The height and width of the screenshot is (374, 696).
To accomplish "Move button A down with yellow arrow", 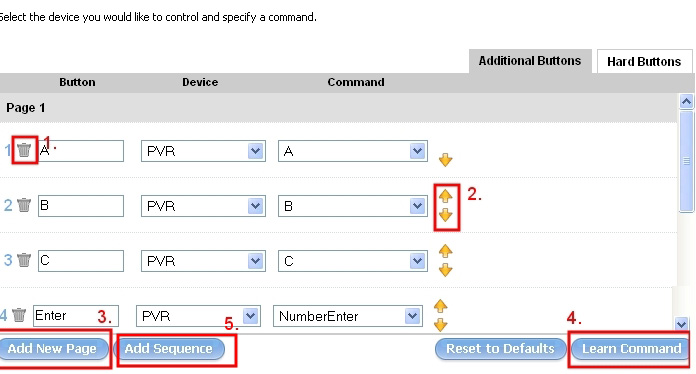I will (446, 160).
